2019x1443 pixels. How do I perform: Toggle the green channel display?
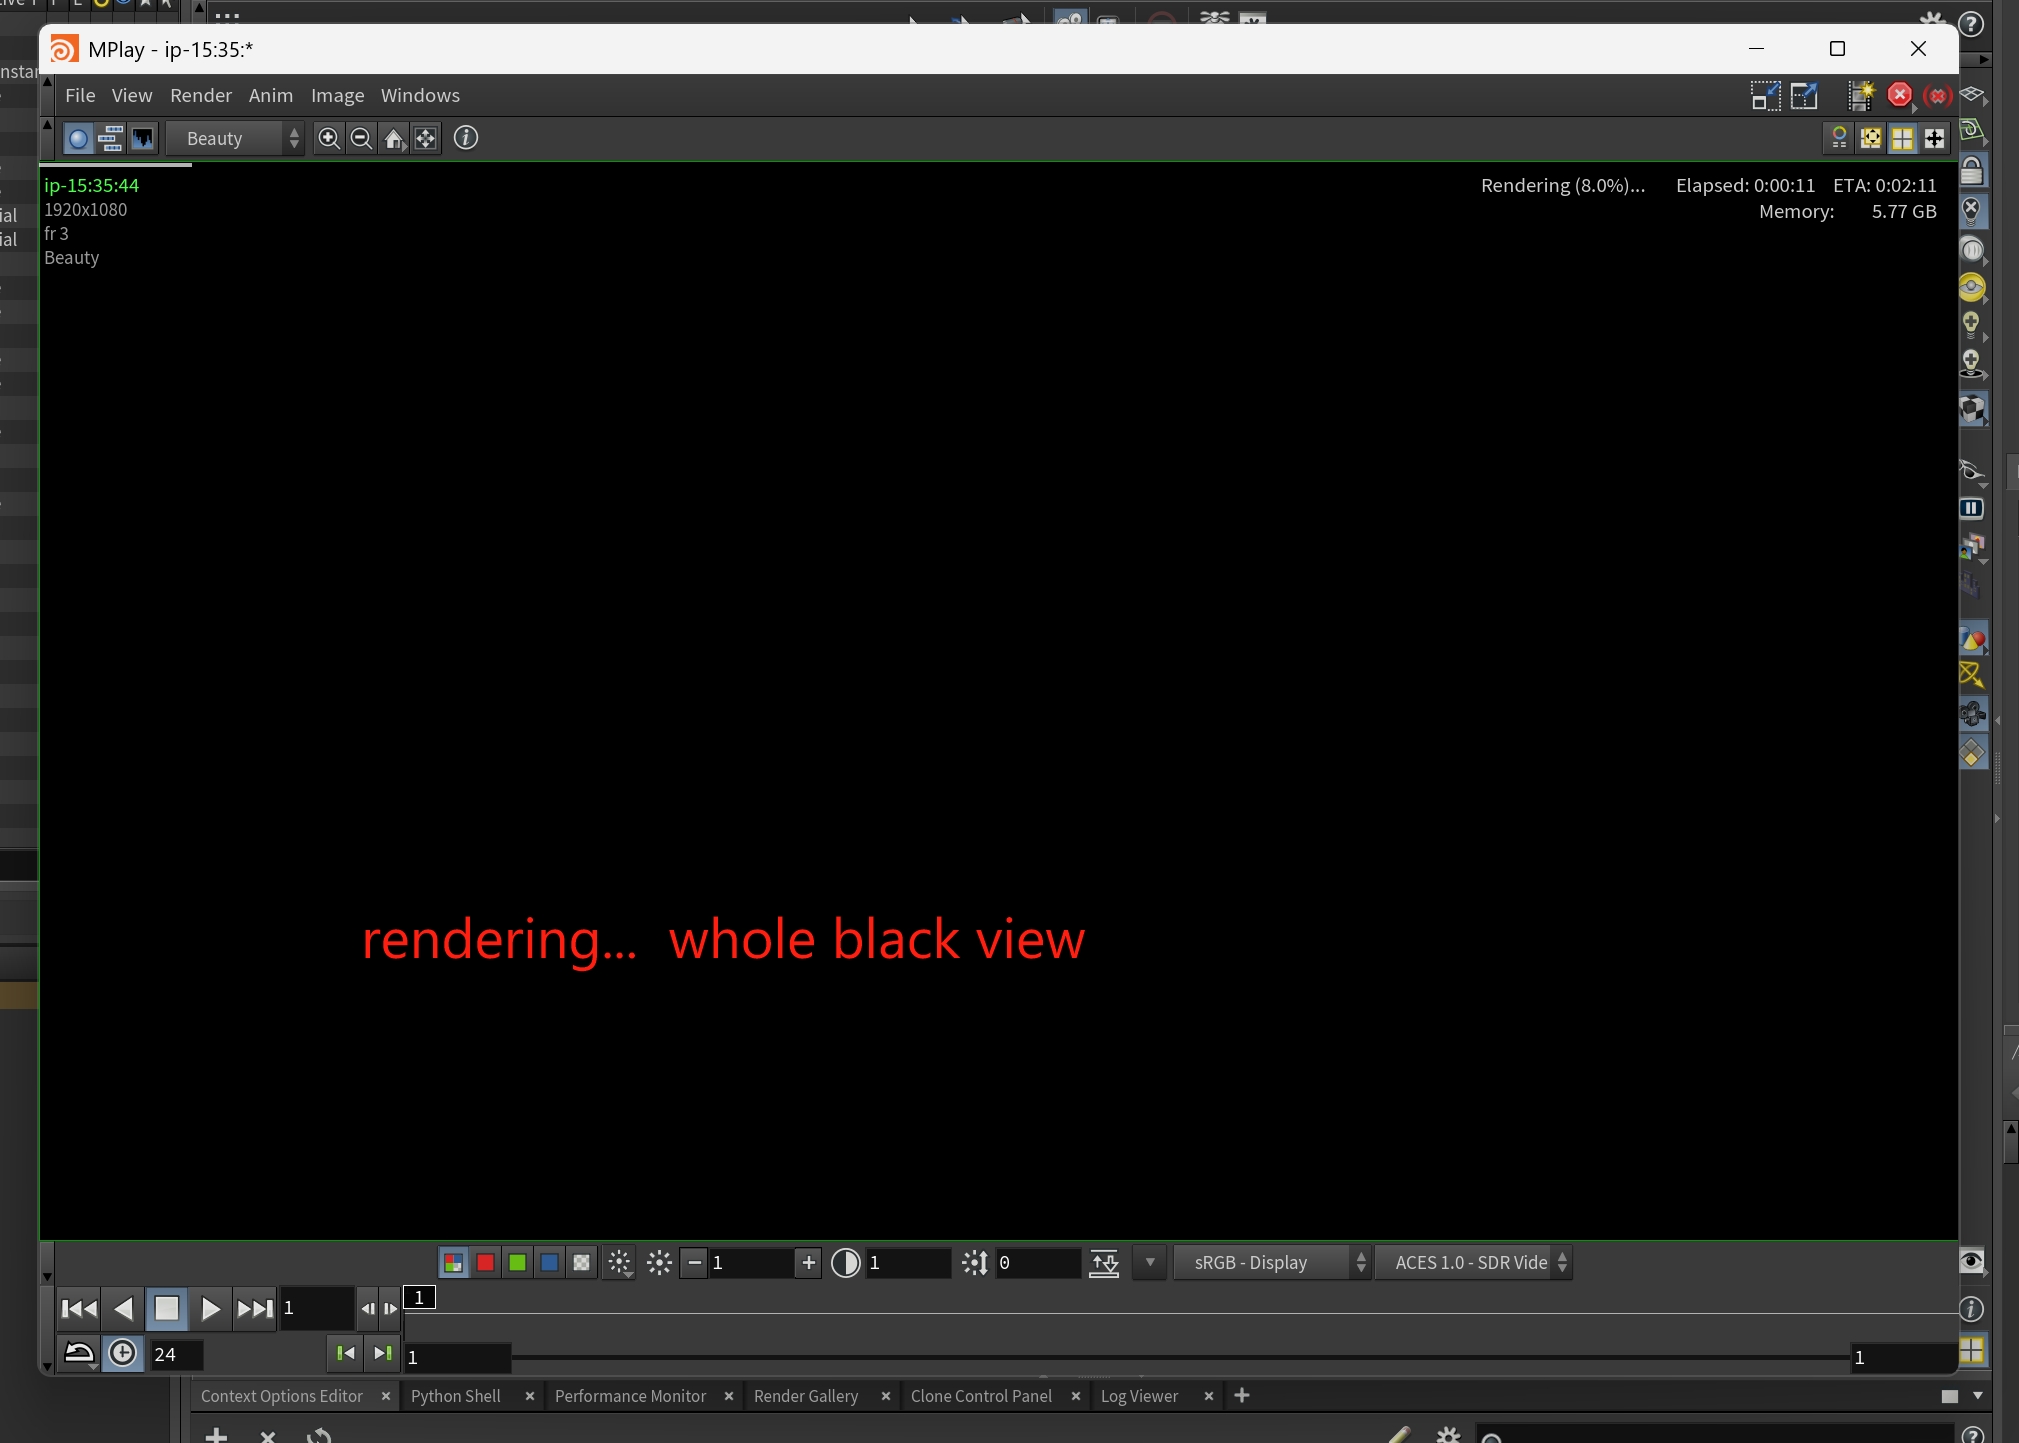pyautogui.click(x=517, y=1263)
